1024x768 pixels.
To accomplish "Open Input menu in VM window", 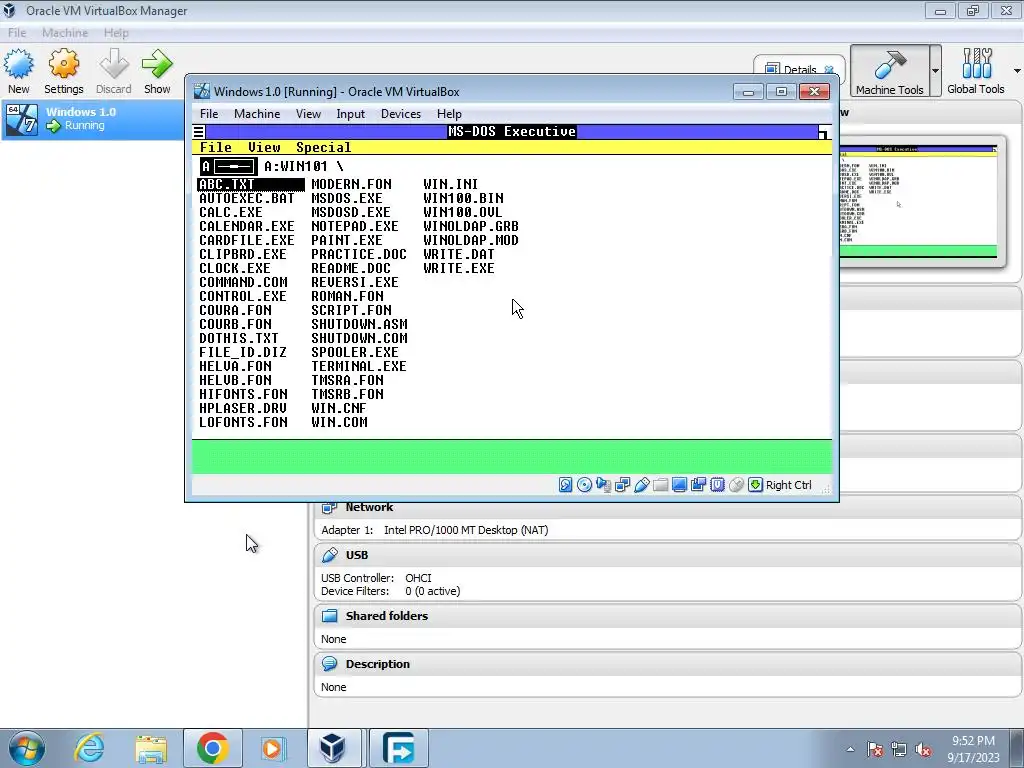I will [x=350, y=114].
